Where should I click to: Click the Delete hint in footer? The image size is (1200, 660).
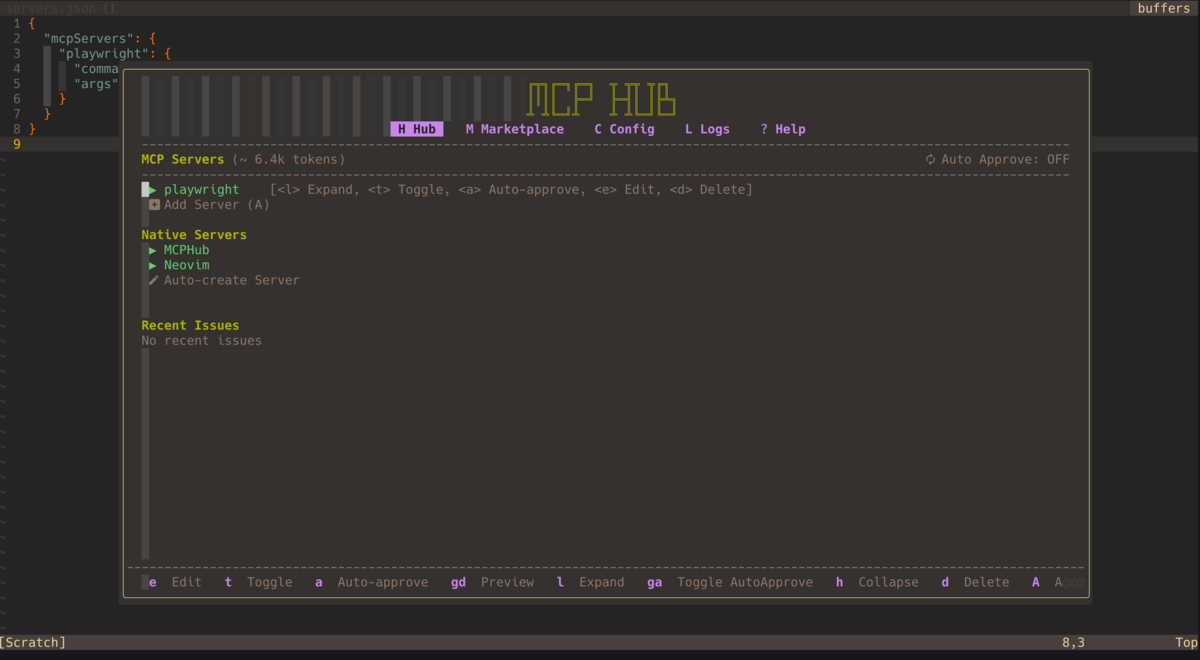976,582
